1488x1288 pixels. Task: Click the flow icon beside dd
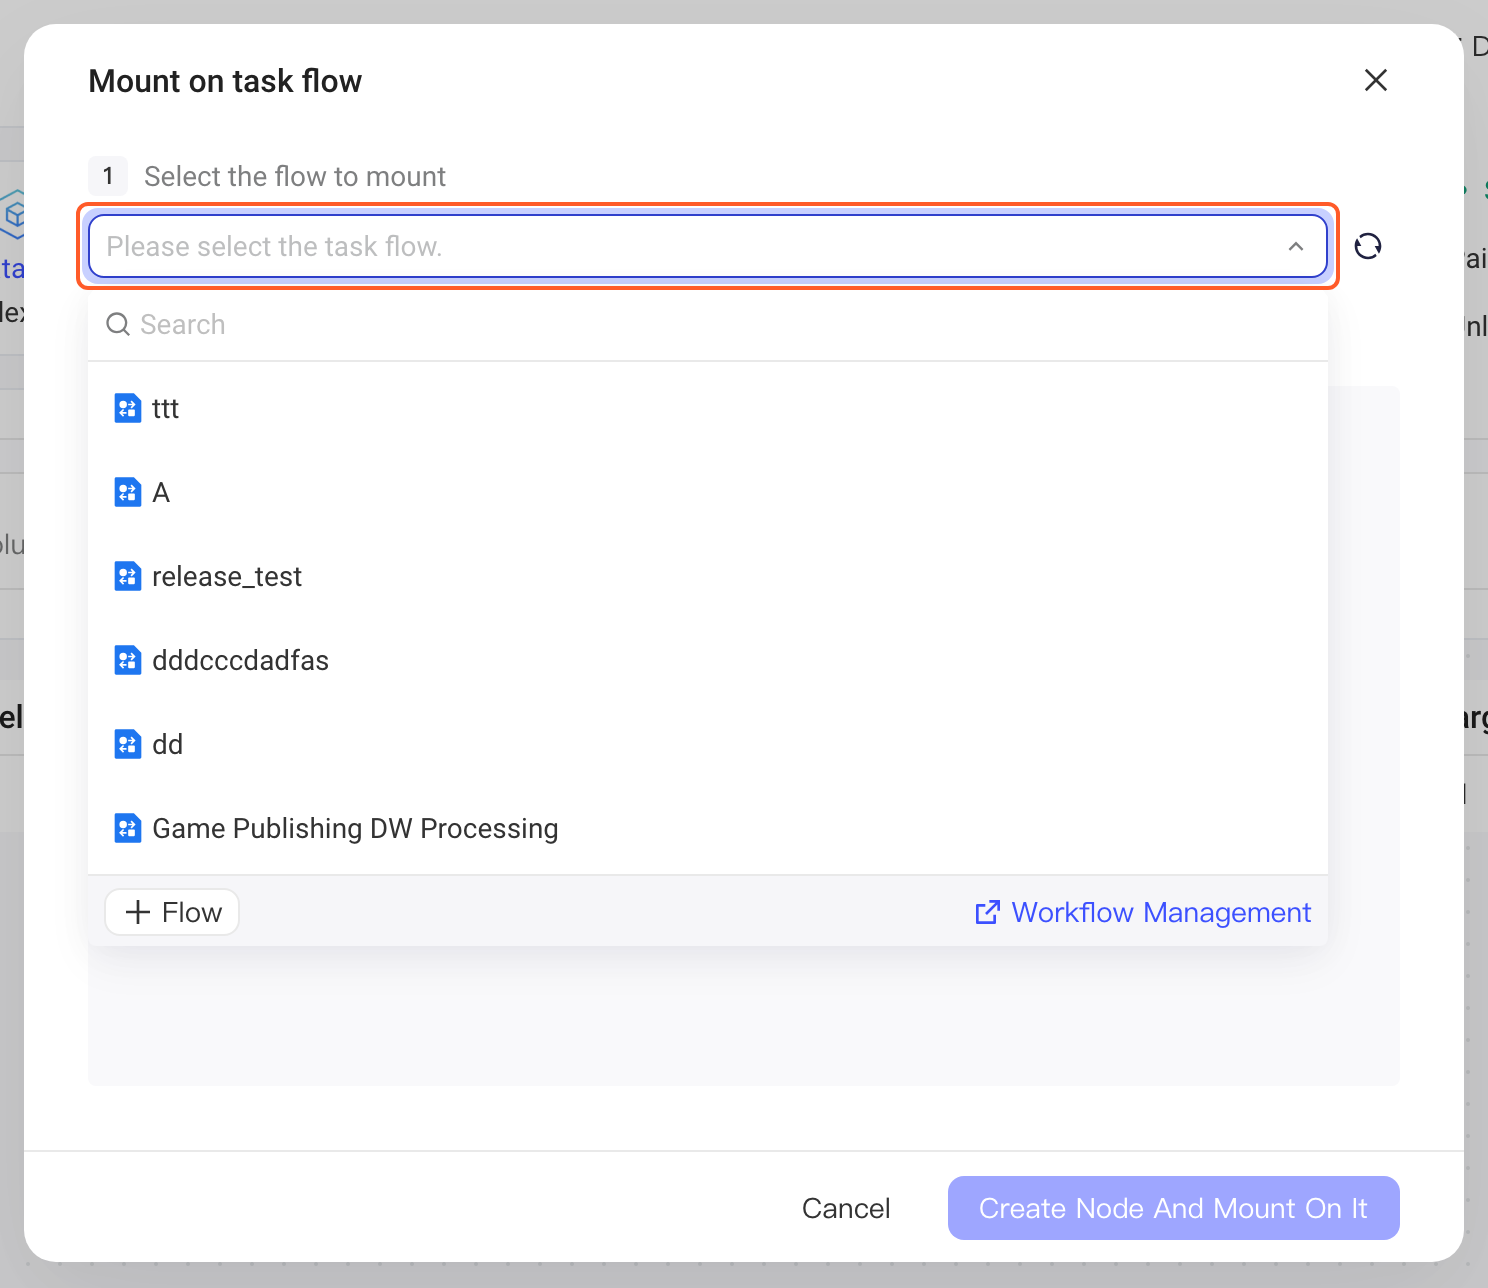[x=128, y=744]
